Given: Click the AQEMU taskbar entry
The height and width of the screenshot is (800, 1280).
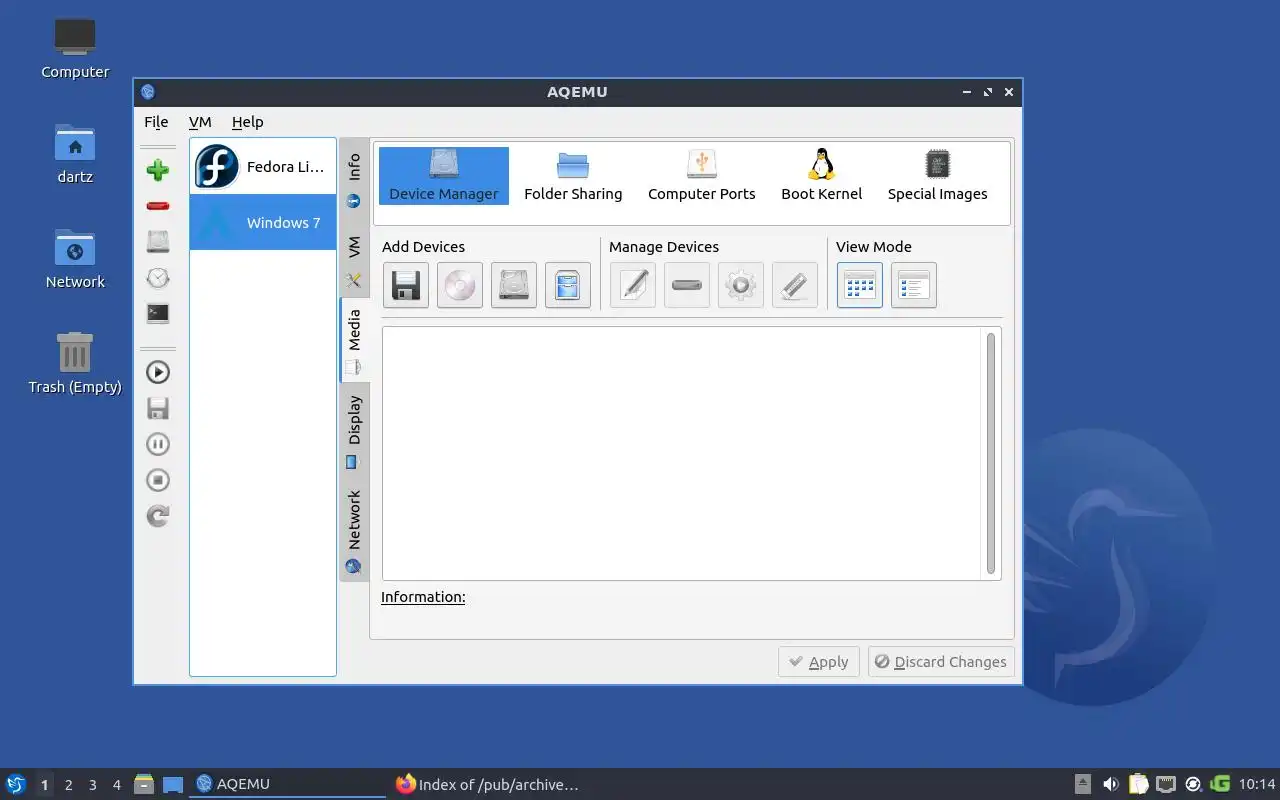Looking at the screenshot, I should (287, 784).
